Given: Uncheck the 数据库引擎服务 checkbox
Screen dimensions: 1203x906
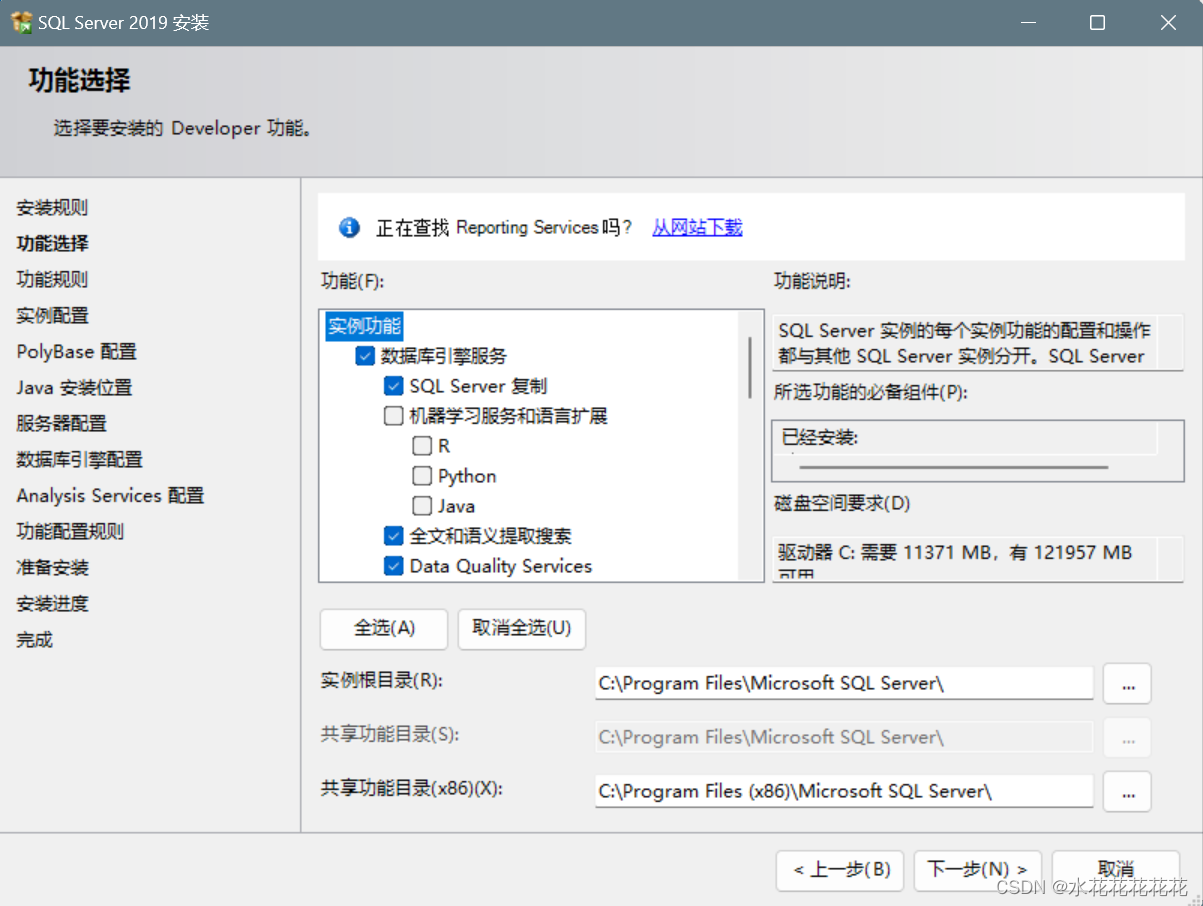Looking at the screenshot, I should (365, 356).
